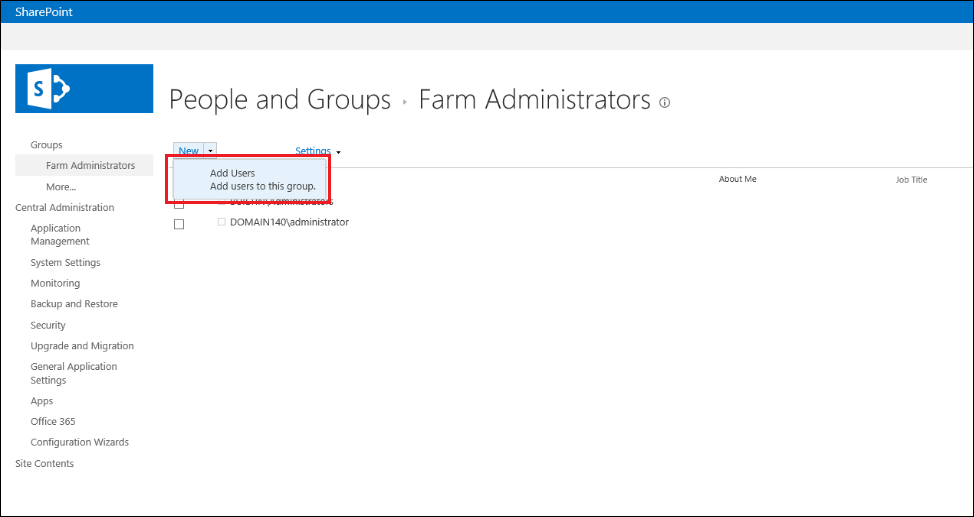Click the Farm Administrators page title

[535, 99]
